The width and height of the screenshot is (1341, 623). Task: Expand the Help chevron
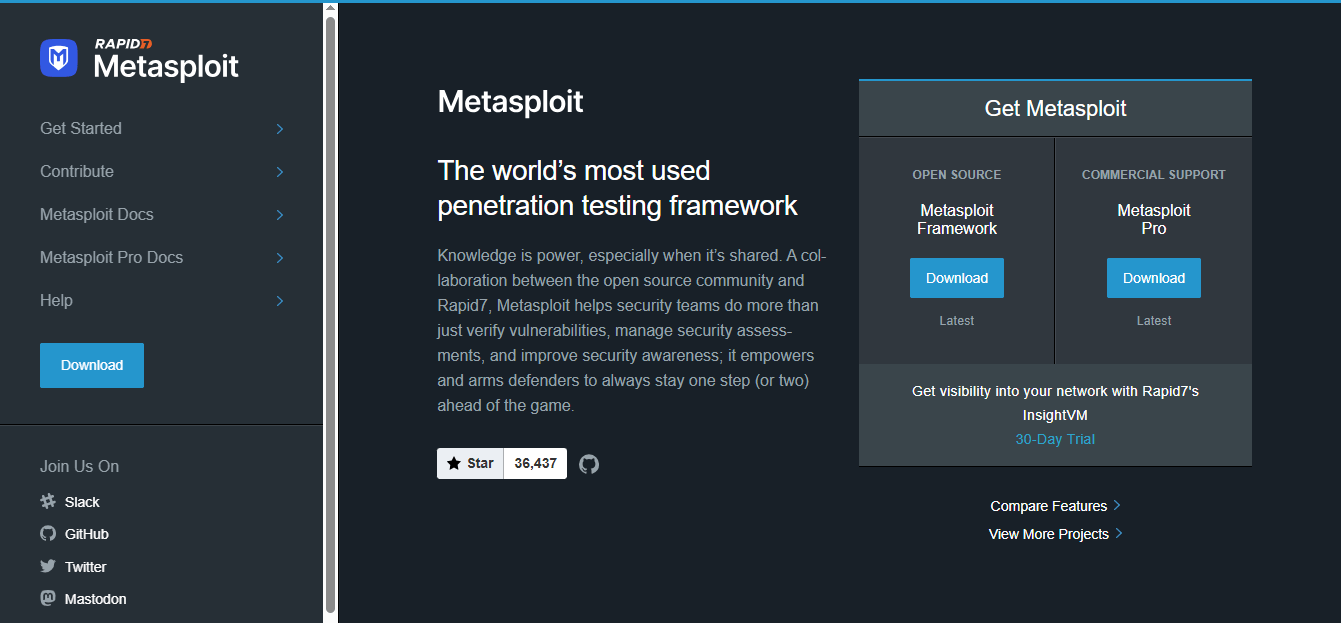(x=280, y=301)
